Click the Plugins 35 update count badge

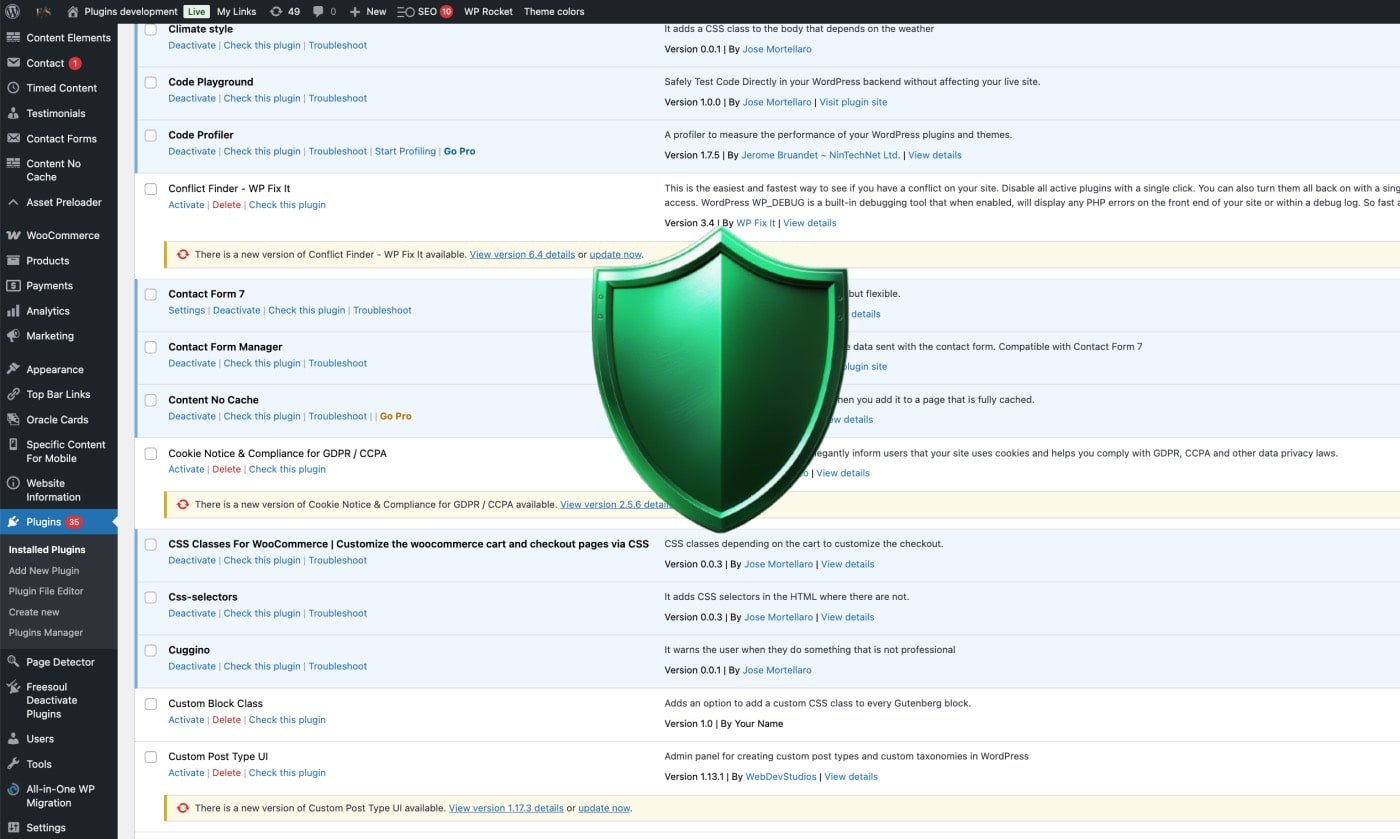click(x=74, y=522)
